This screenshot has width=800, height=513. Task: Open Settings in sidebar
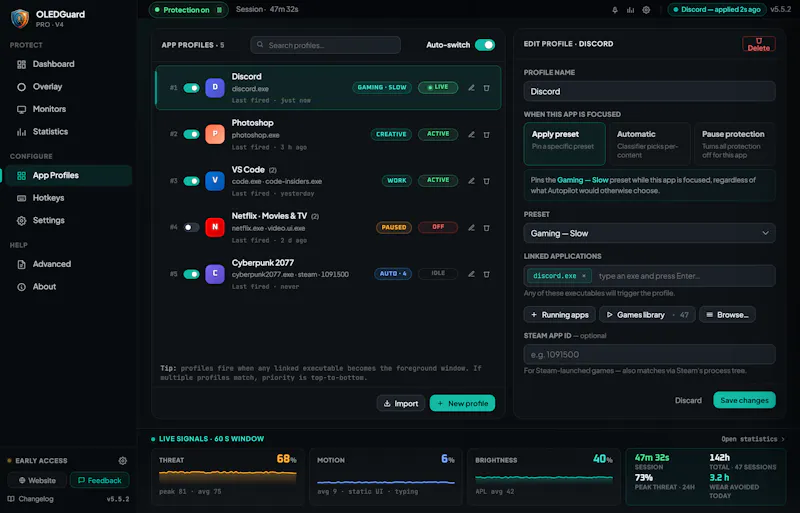[68, 221]
